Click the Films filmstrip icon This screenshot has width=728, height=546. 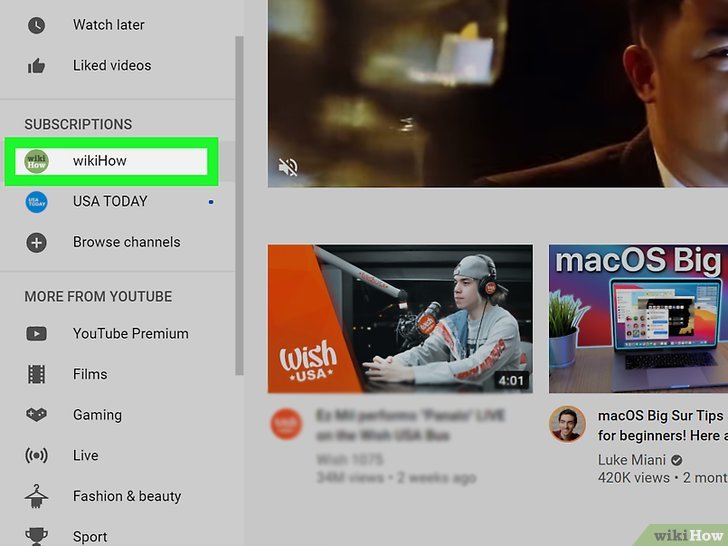(x=36, y=374)
